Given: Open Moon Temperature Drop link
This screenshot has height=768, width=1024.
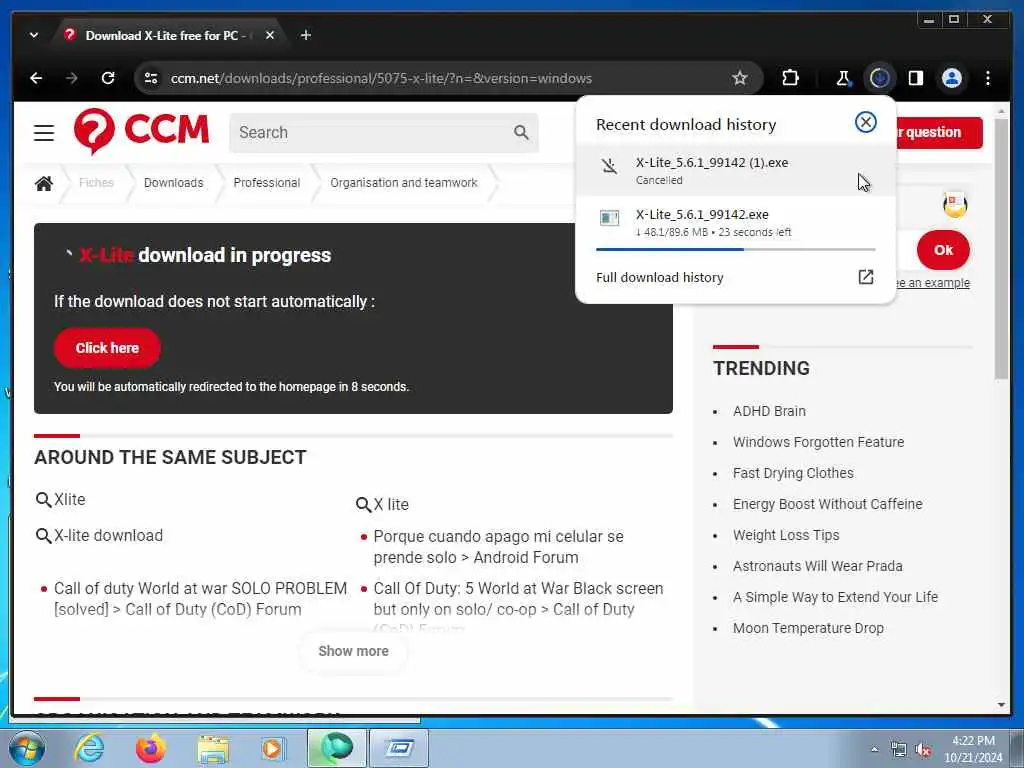Looking at the screenshot, I should (x=808, y=628).
